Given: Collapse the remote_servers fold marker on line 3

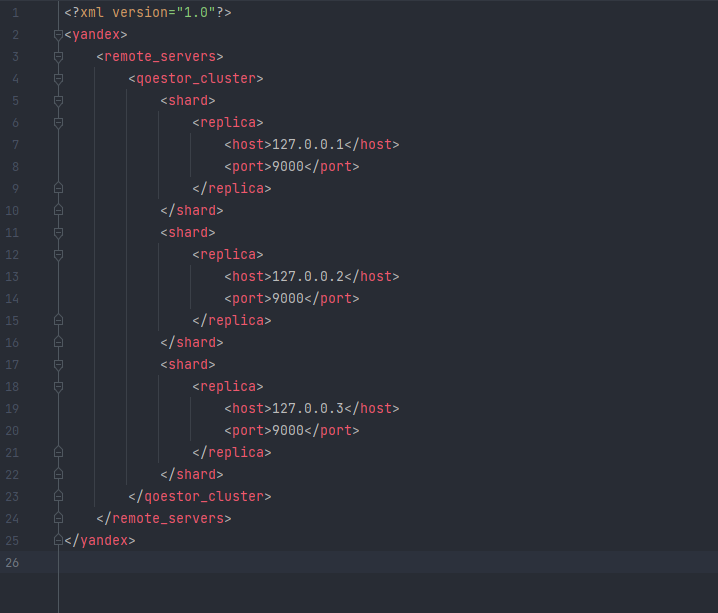Looking at the screenshot, I should [58, 57].
